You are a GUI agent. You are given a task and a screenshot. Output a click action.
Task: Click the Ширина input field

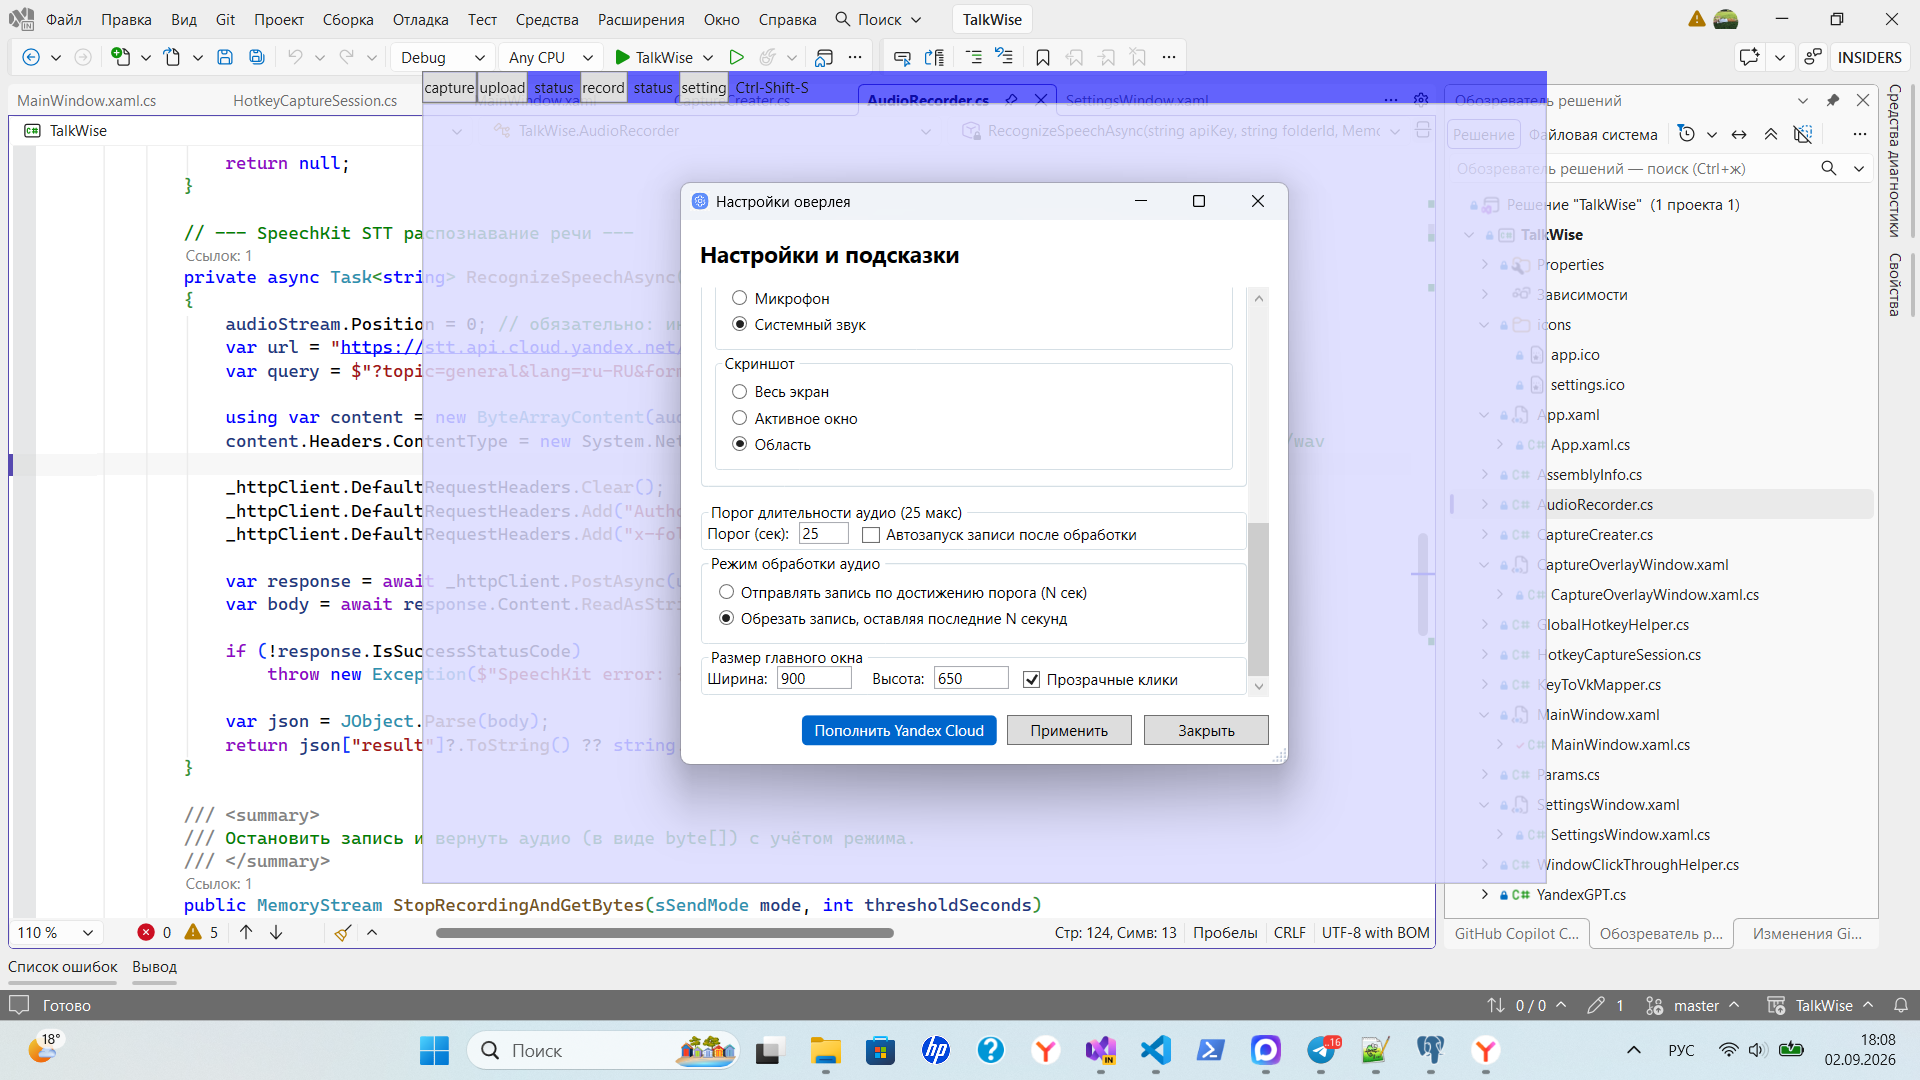coord(814,679)
